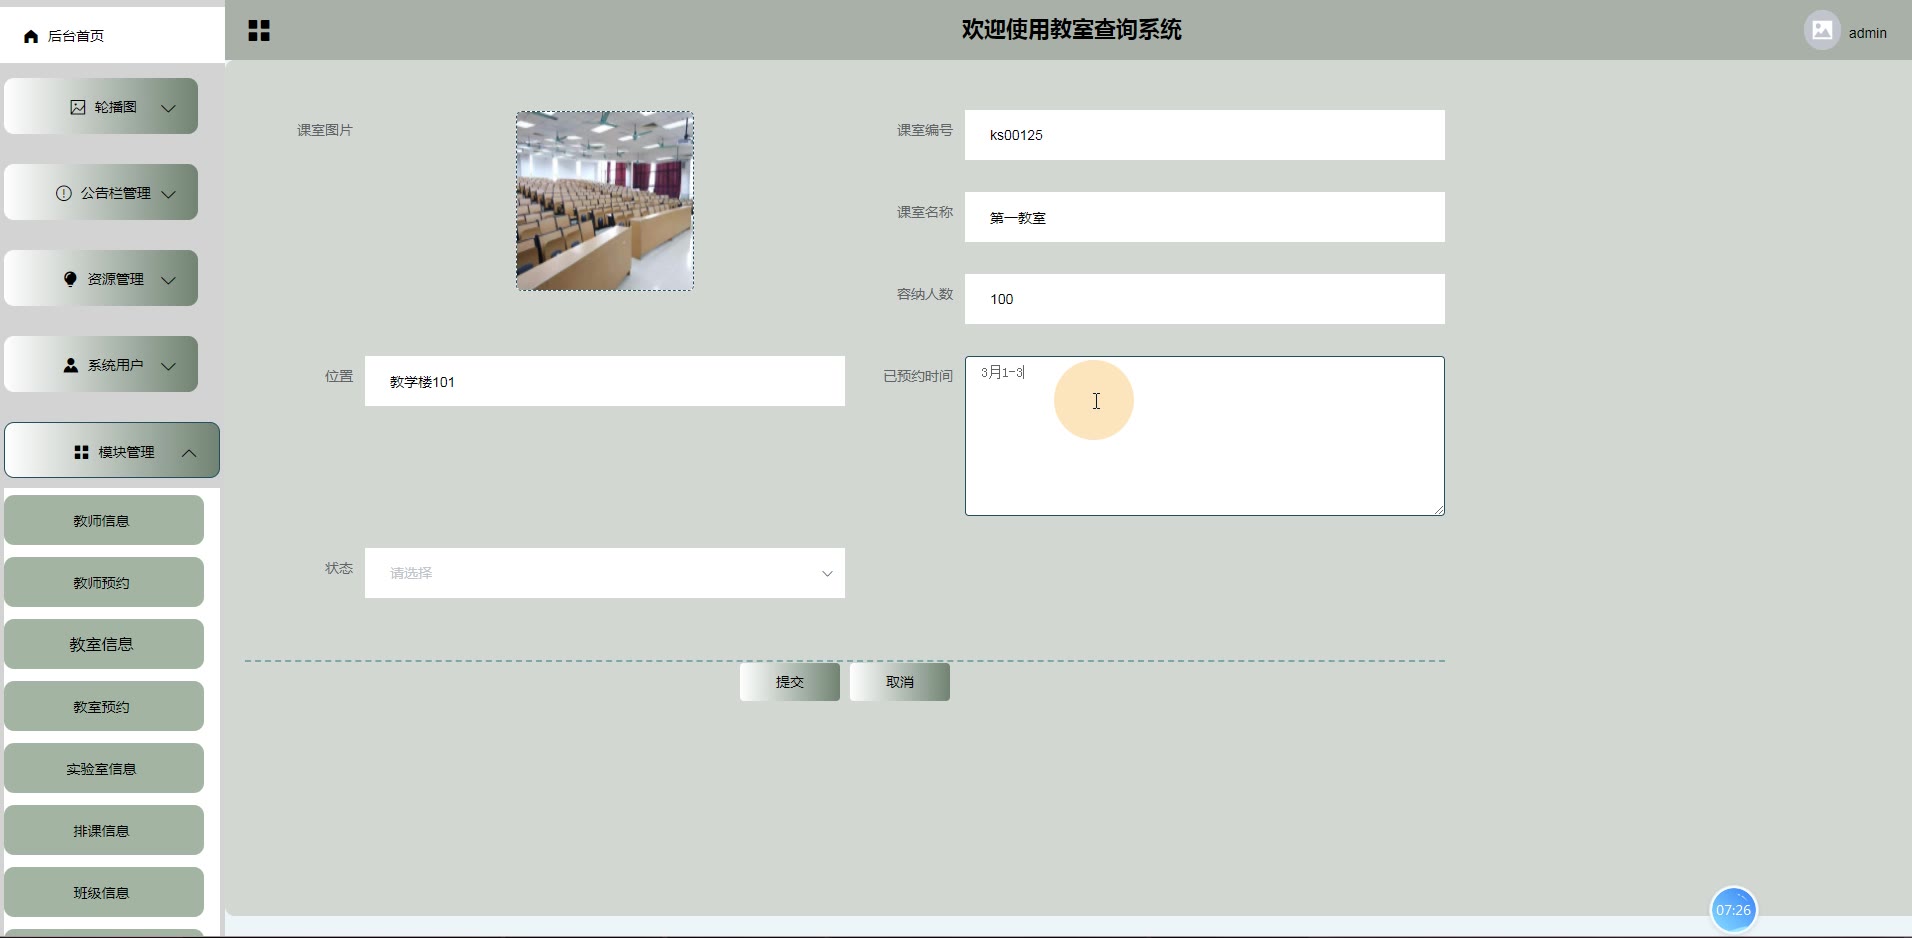Open 教师信息 module
Image resolution: width=1912 pixels, height=938 pixels.
(104, 520)
